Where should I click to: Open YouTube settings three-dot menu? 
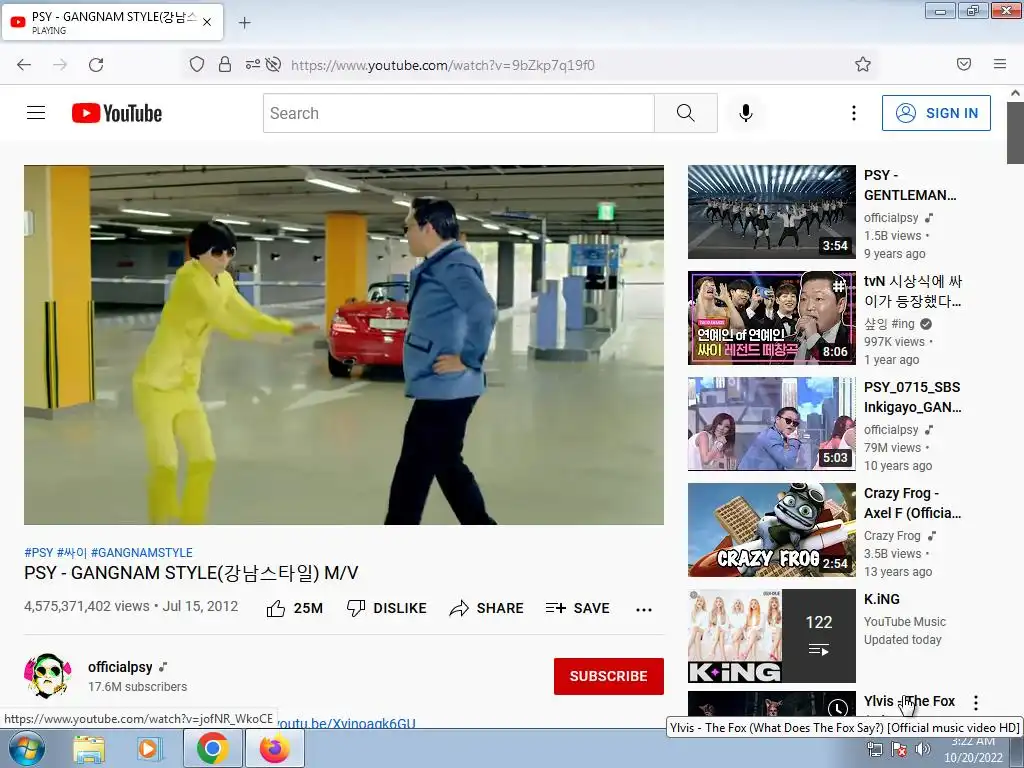(x=854, y=113)
